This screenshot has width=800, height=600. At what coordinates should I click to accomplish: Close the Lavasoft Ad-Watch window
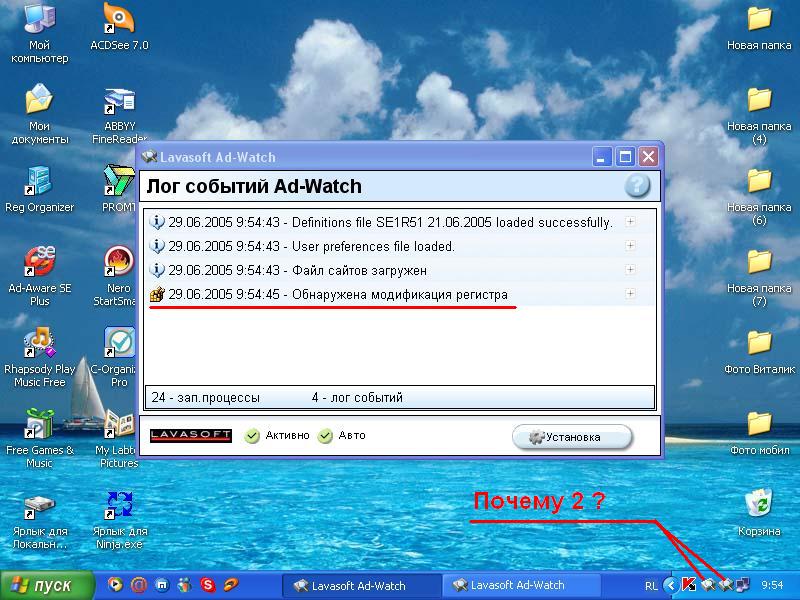648,157
